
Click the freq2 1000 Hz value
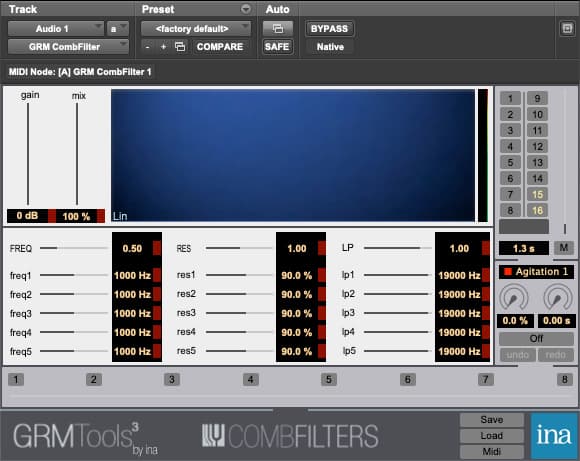tap(132, 295)
